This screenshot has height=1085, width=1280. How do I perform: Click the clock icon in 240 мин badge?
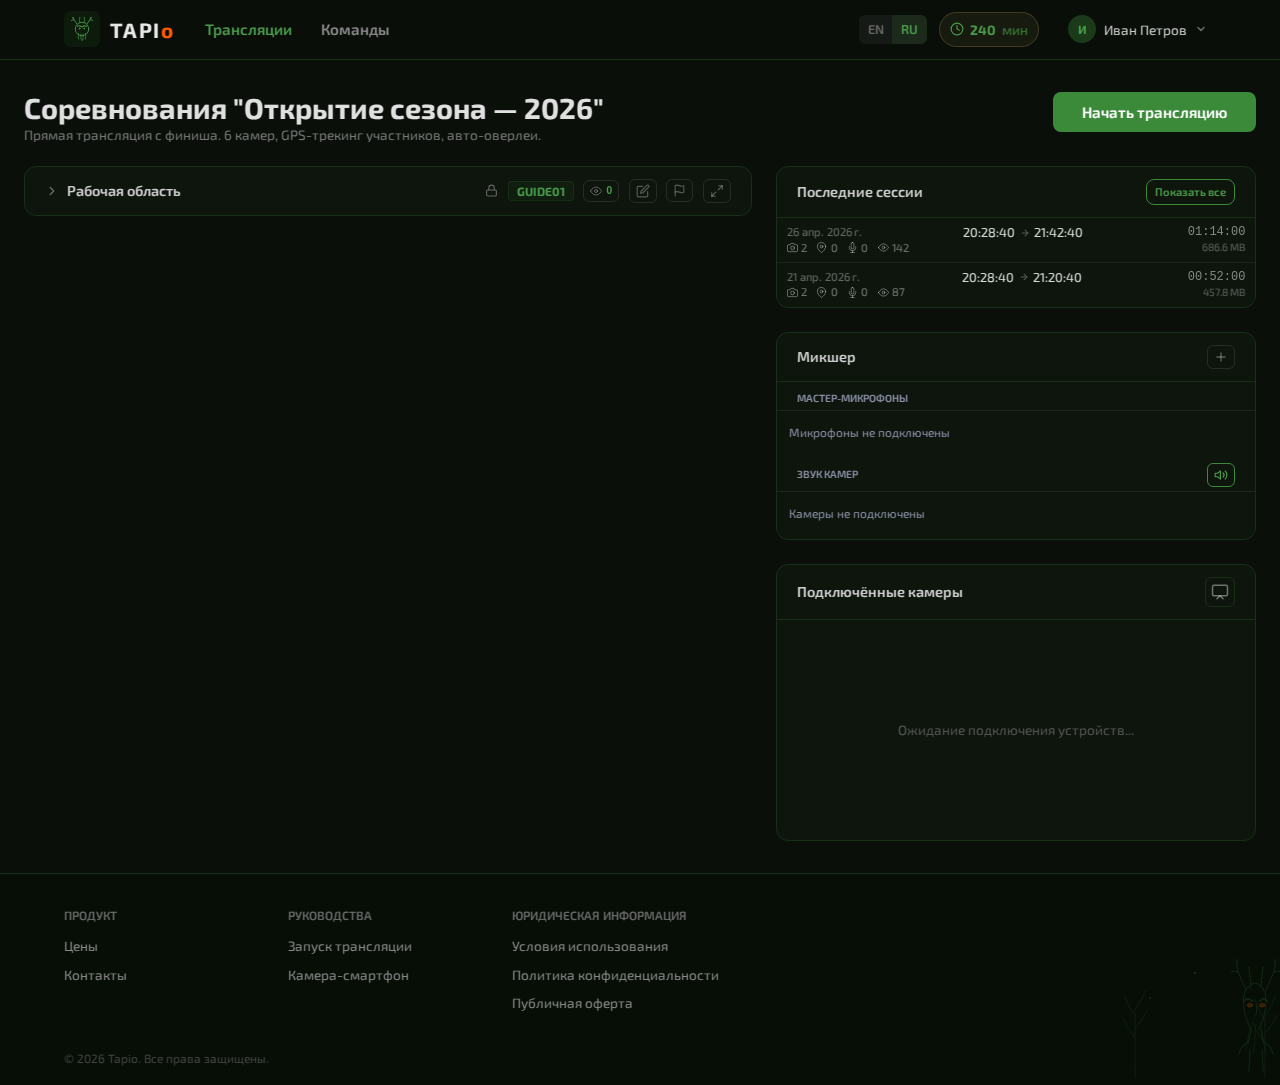coord(957,30)
